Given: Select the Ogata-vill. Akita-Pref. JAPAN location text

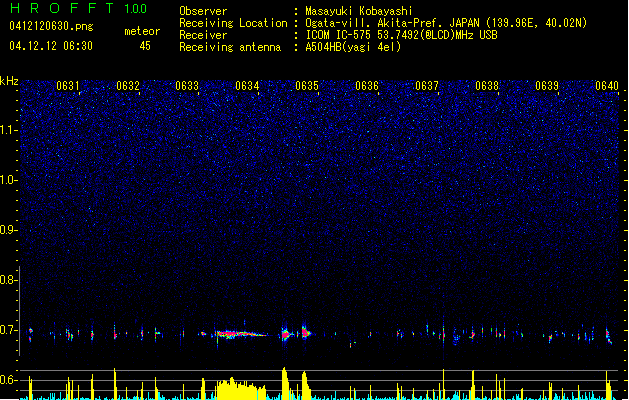Looking at the screenshot, I should tap(446, 23).
